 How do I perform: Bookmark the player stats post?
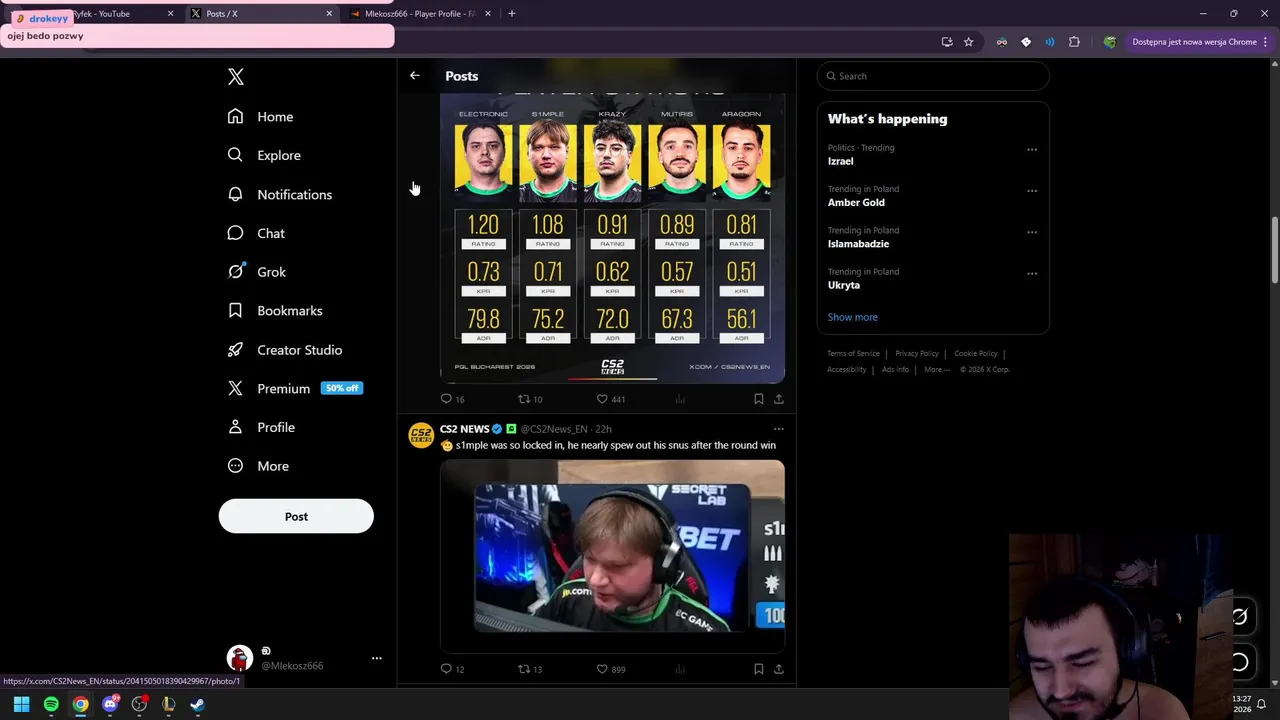pos(758,399)
